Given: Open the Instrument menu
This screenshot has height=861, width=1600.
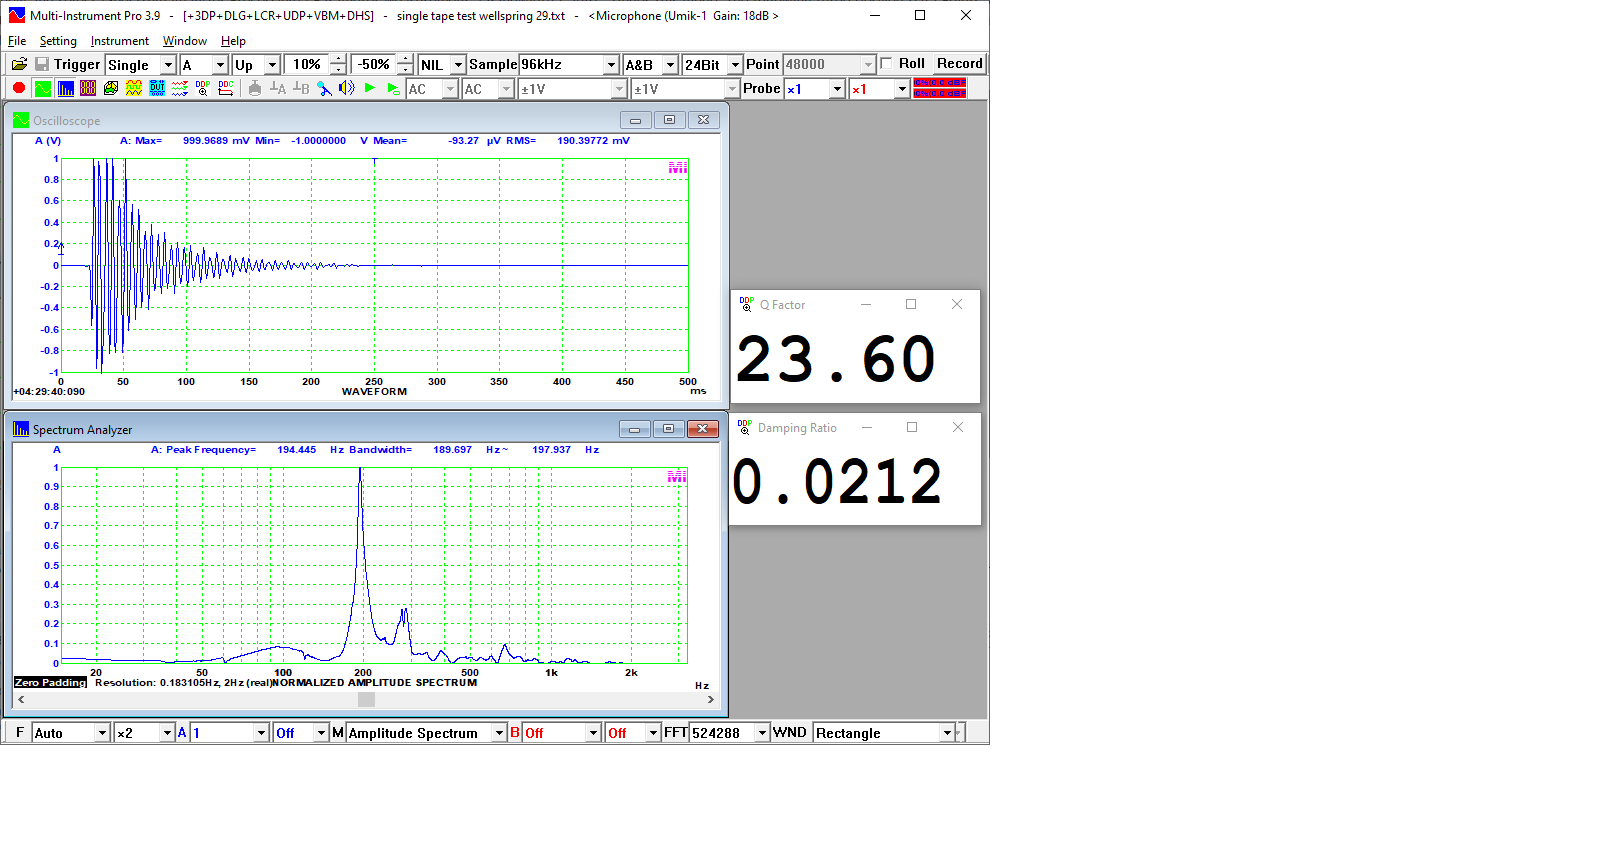Looking at the screenshot, I should [x=119, y=41].
